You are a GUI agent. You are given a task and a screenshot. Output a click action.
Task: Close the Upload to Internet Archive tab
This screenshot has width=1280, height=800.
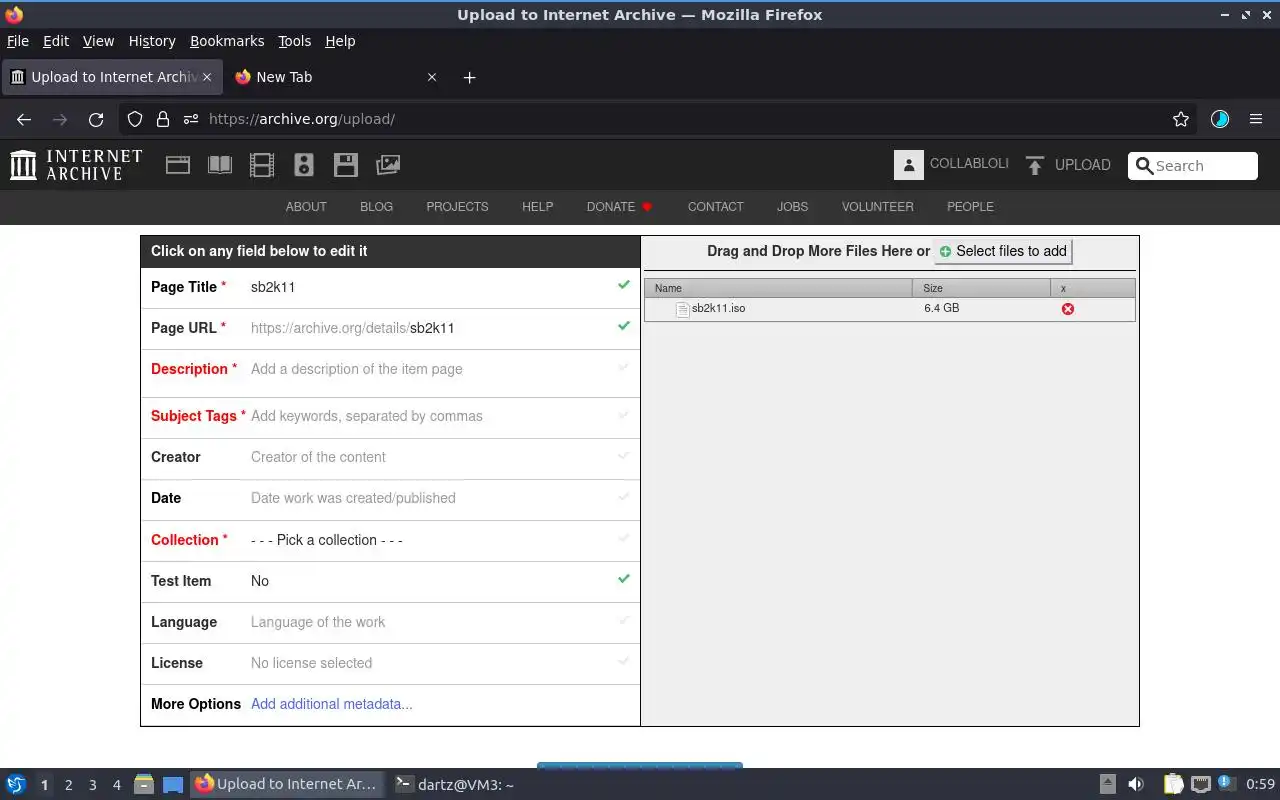[207, 77]
